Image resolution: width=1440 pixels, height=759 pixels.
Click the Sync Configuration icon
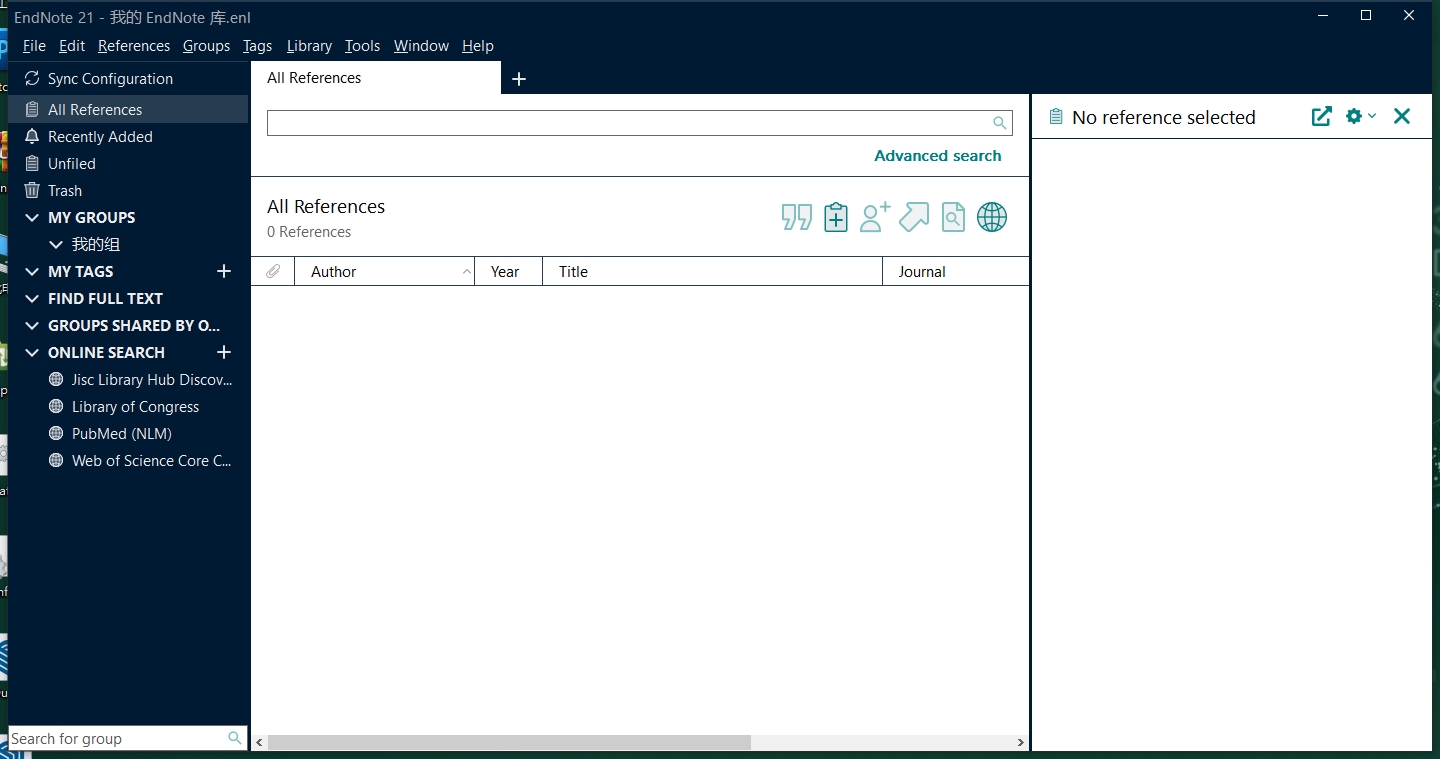[x=32, y=78]
